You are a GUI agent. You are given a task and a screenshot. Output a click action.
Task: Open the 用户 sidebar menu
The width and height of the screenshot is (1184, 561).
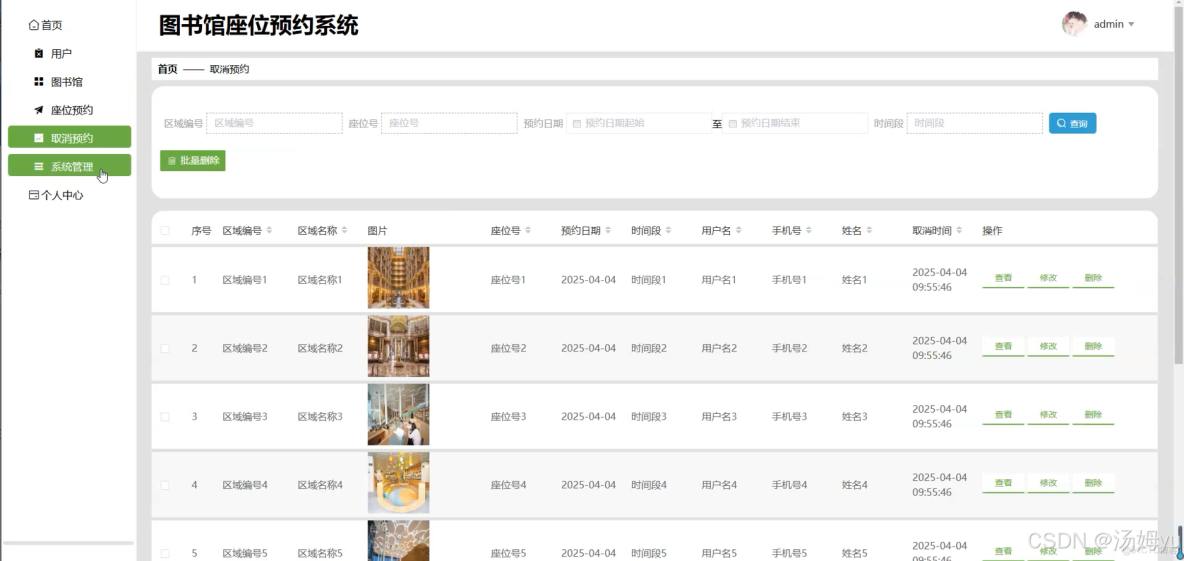(x=69, y=54)
